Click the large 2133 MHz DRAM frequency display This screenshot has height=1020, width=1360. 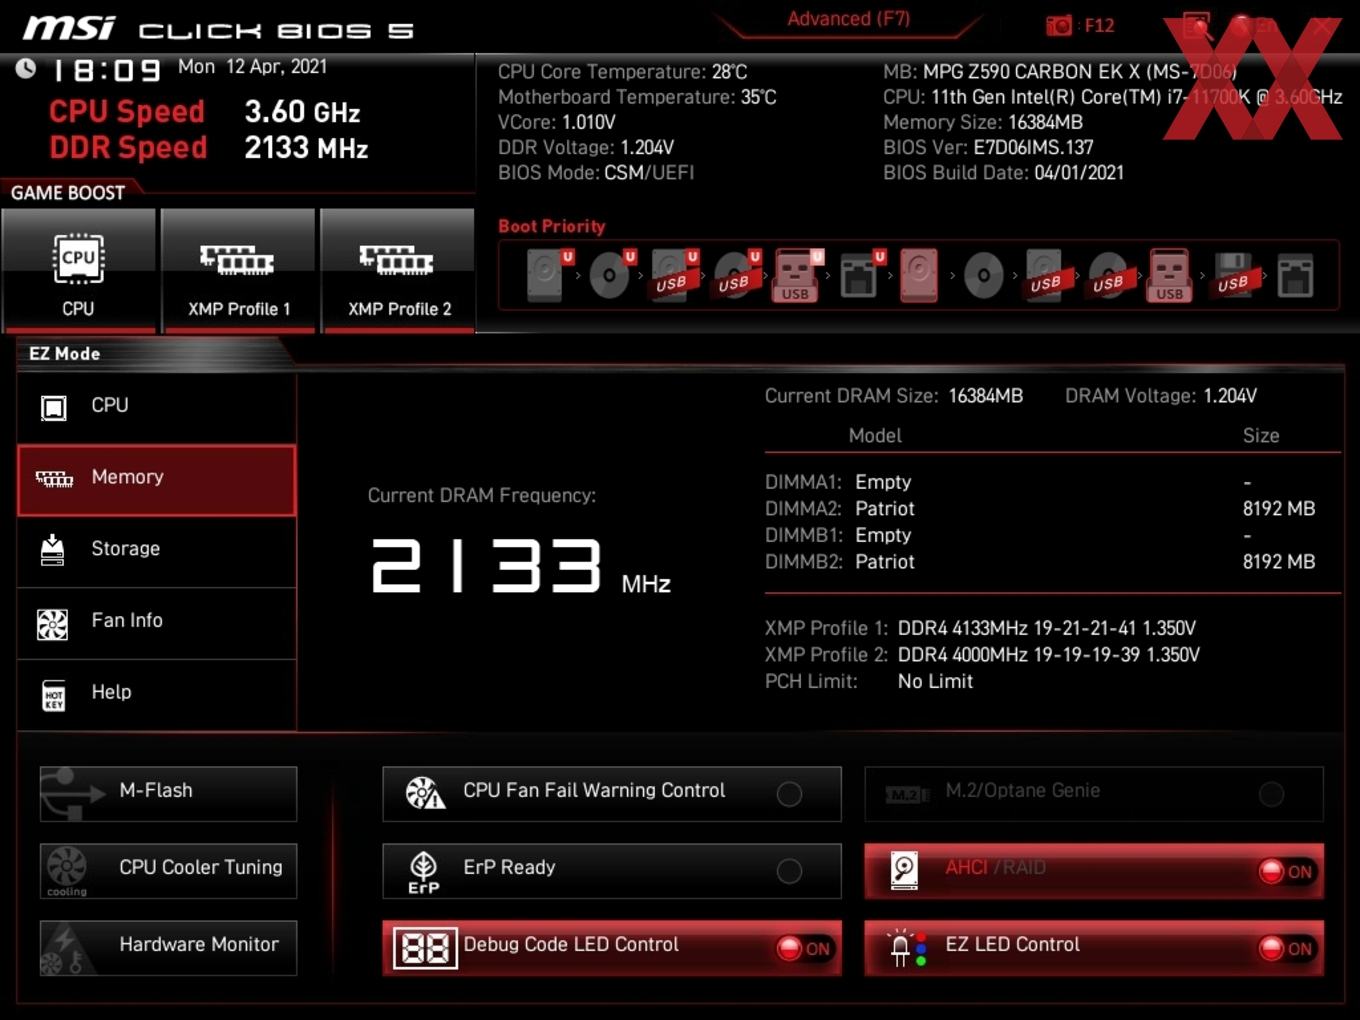520,567
